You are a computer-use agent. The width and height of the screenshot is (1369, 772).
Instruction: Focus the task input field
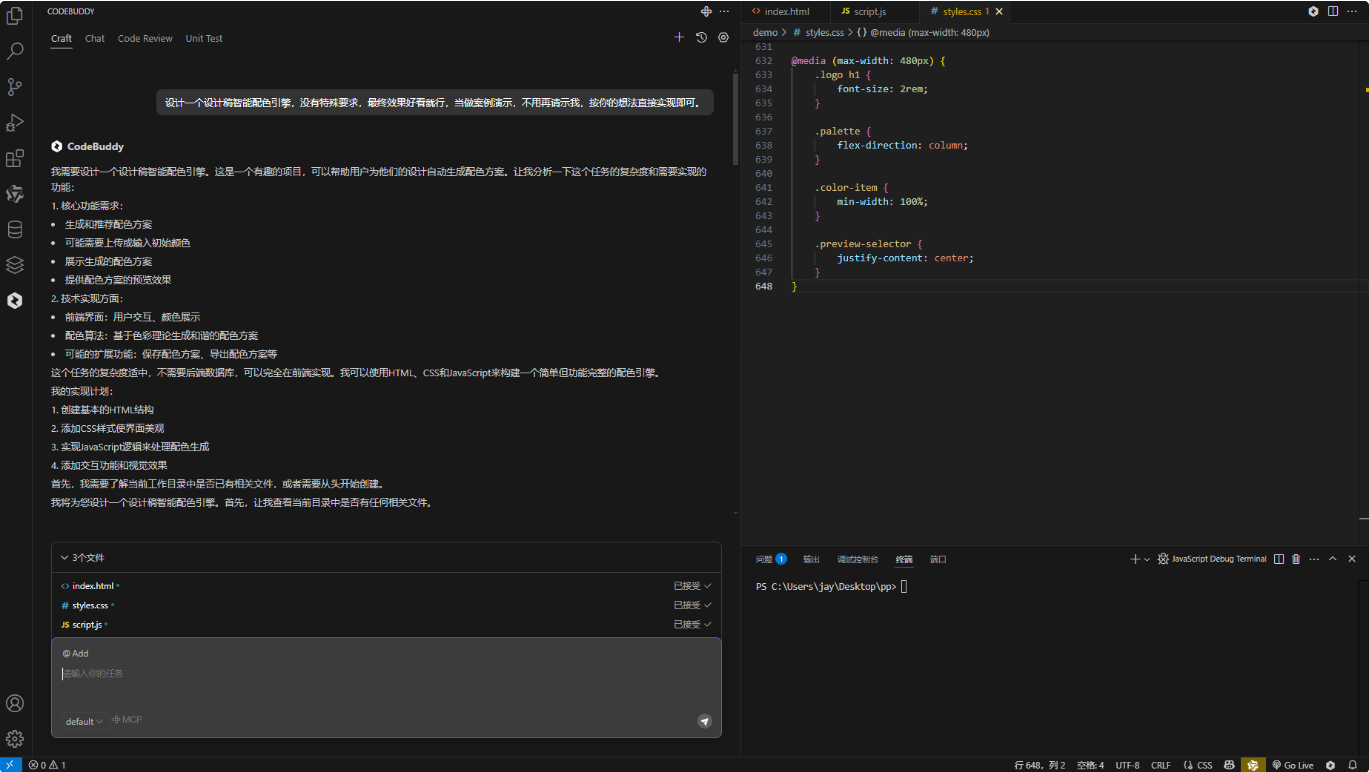pyautogui.click(x=386, y=673)
